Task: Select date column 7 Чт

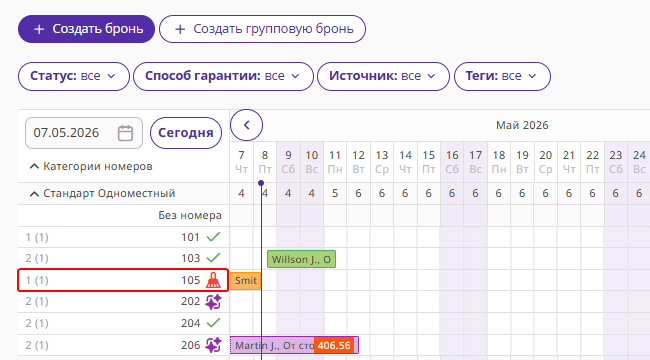Action: tap(241, 162)
